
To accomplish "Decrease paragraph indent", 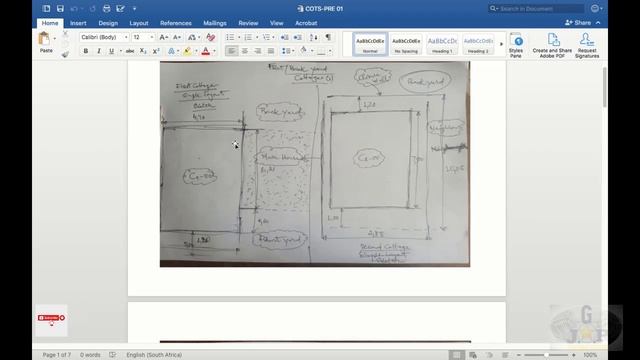I will pos(284,37).
